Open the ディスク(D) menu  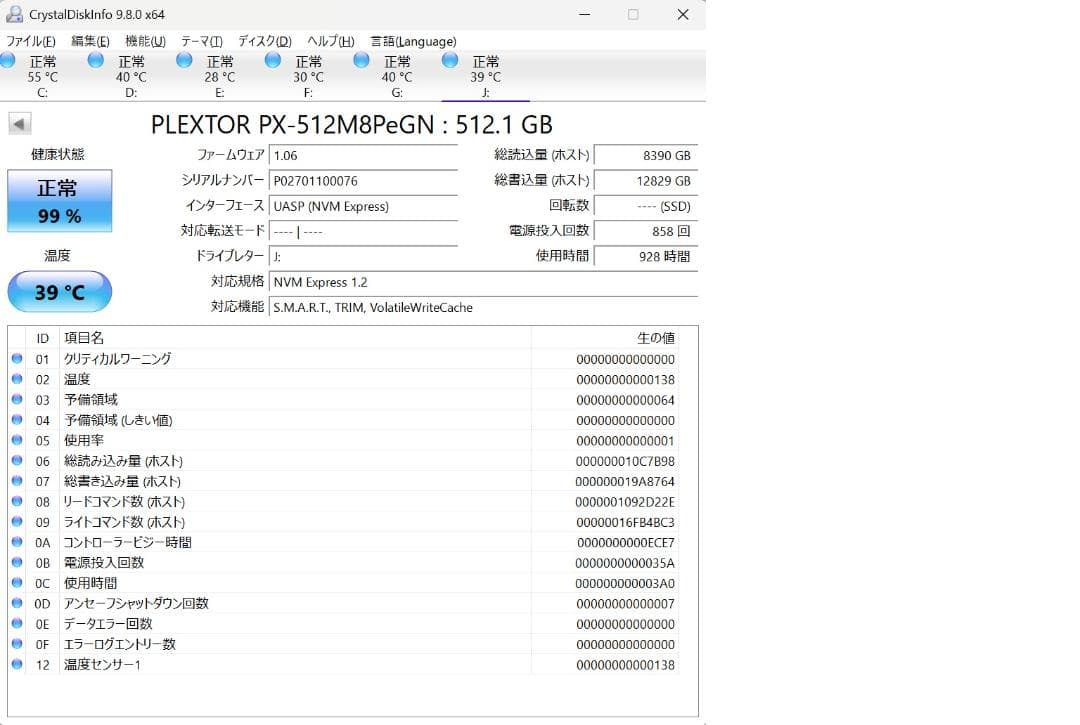pos(265,41)
